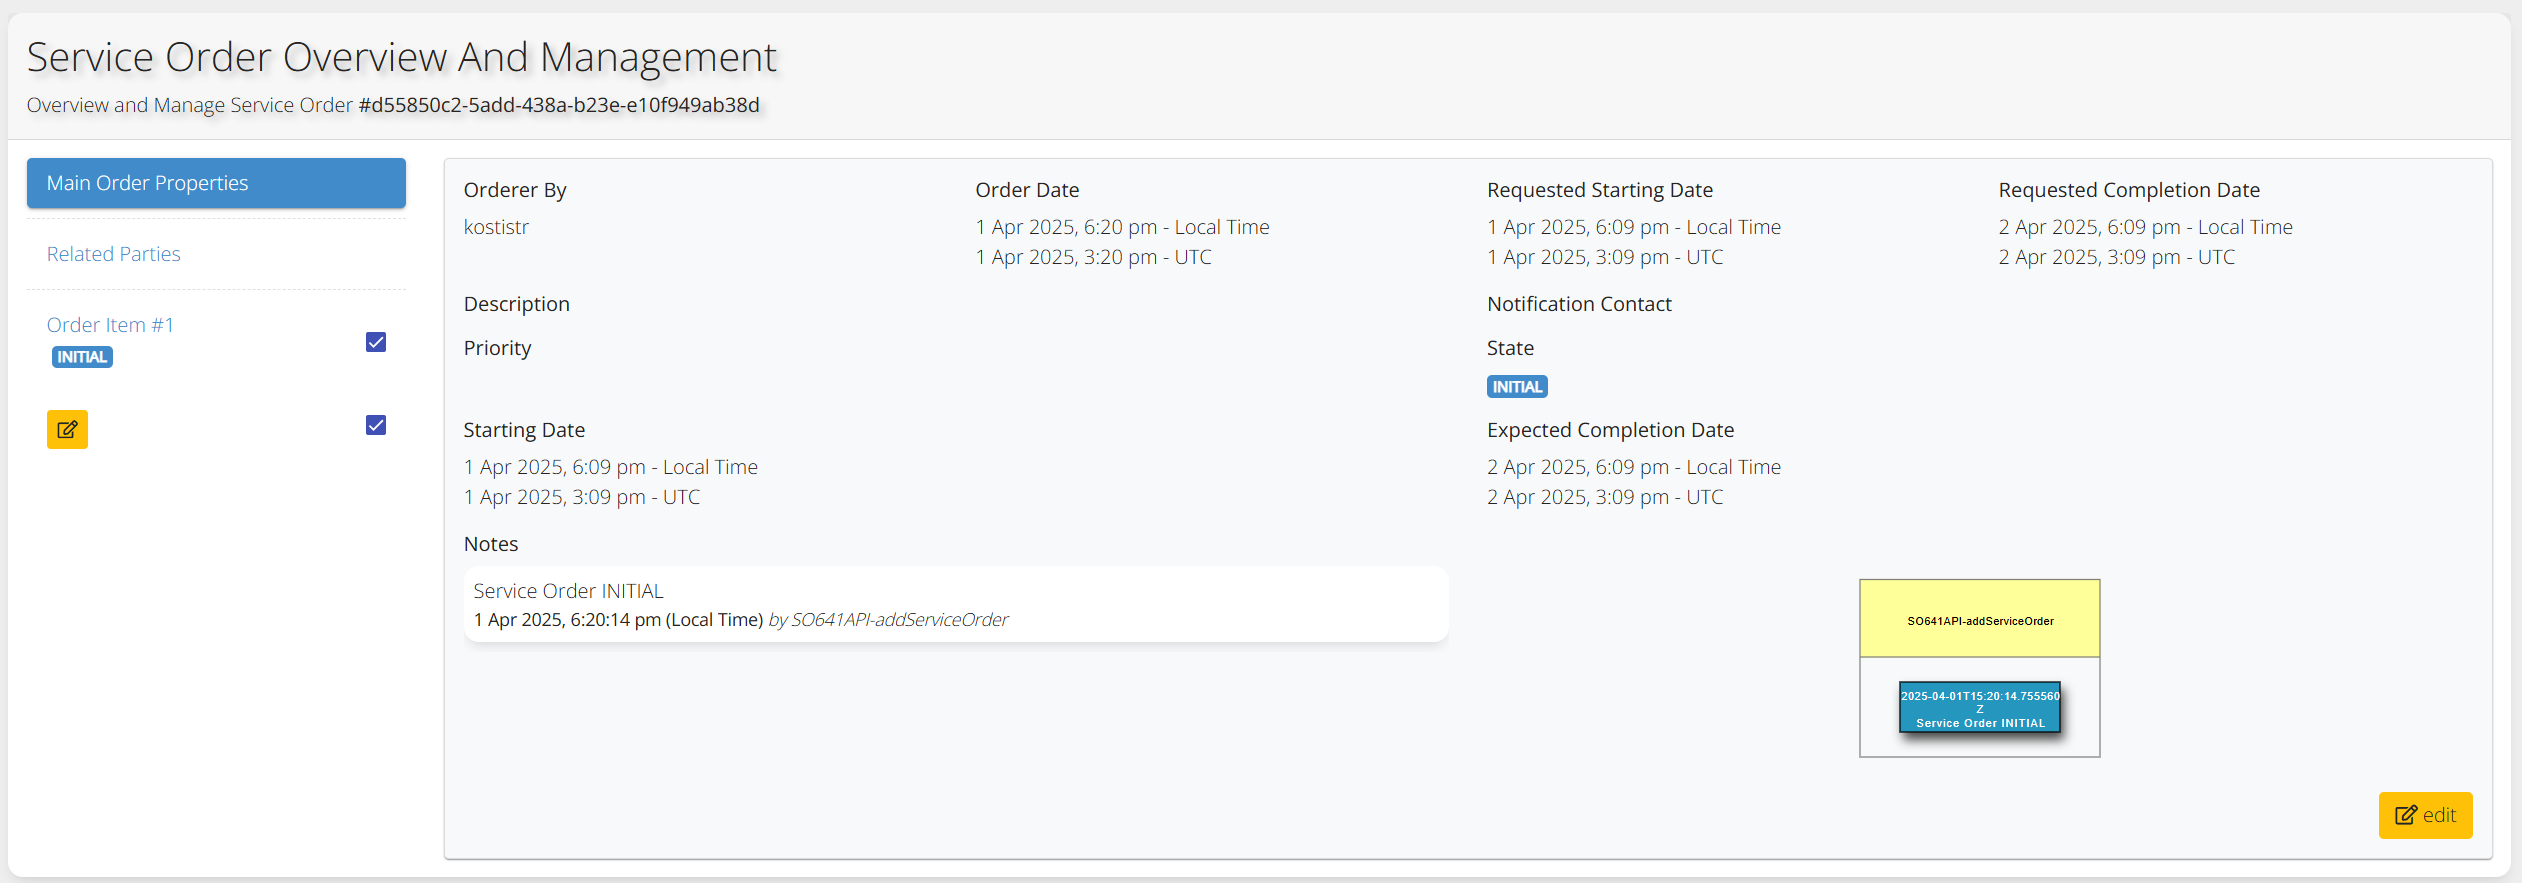Switch to the Related Parties tab

[114, 254]
